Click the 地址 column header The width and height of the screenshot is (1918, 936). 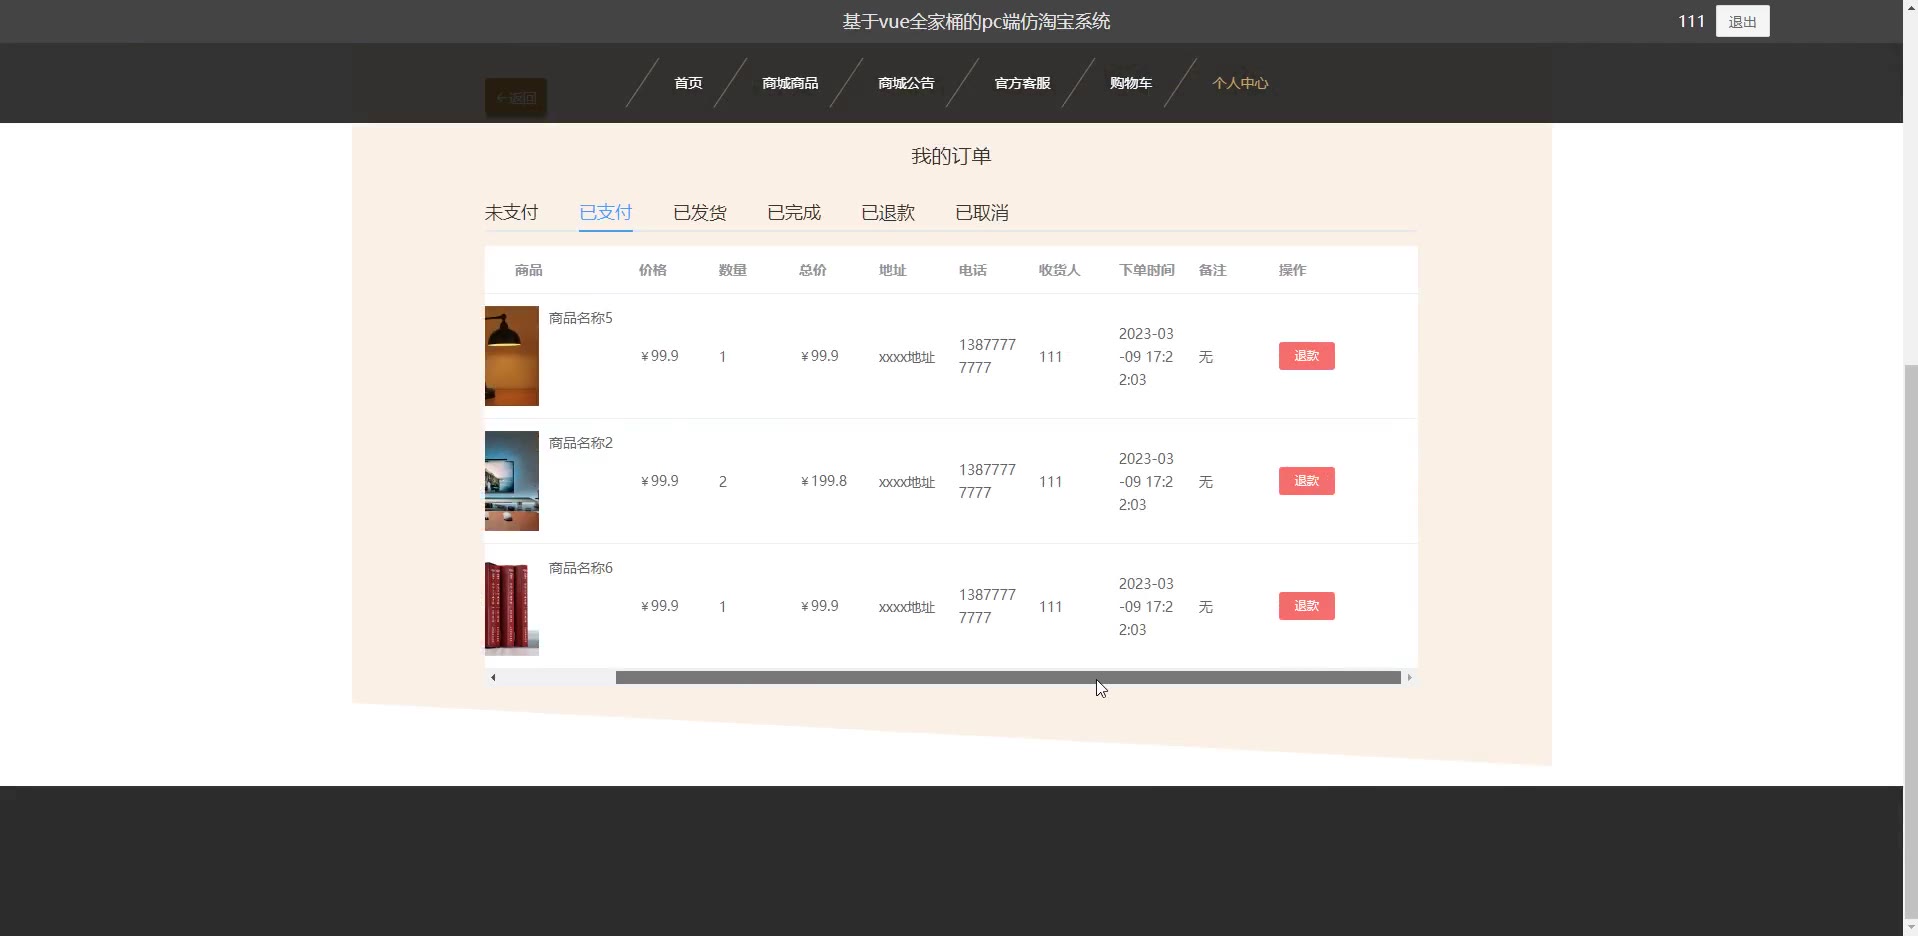pyautogui.click(x=893, y=270)
